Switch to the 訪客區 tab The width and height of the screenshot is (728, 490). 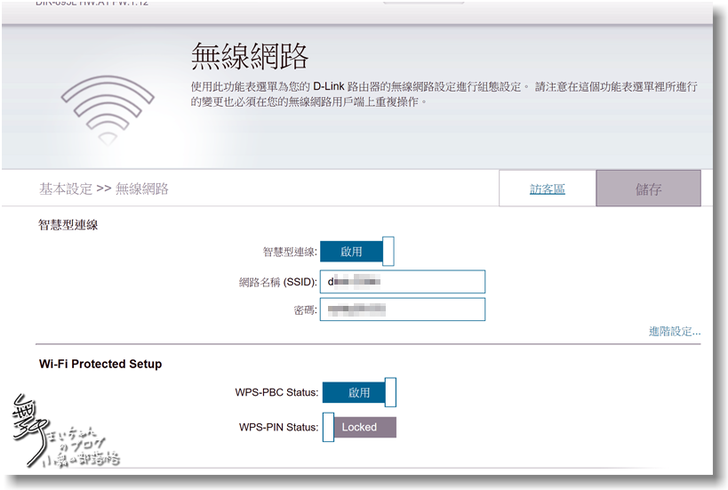point(547,189)
